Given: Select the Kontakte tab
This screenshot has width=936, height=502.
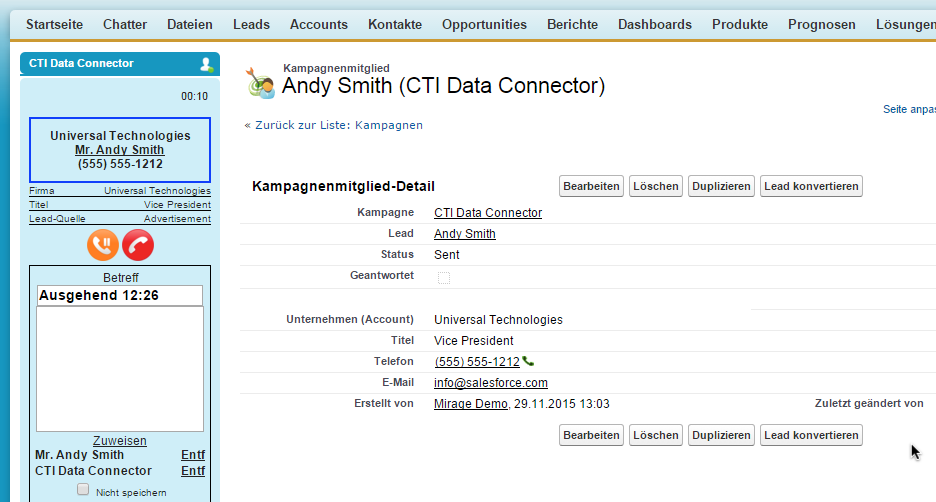Looking at the screenshot, I should (x=395, y=24).
